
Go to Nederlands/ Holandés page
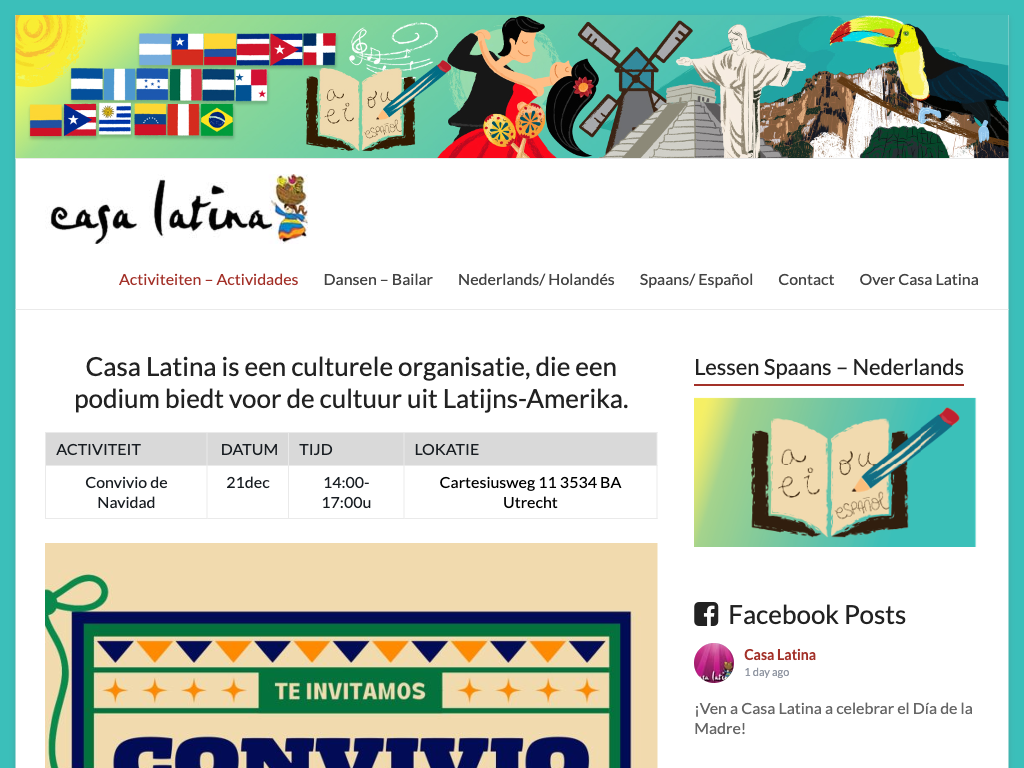pyautogui.click(x=536, y=280)
